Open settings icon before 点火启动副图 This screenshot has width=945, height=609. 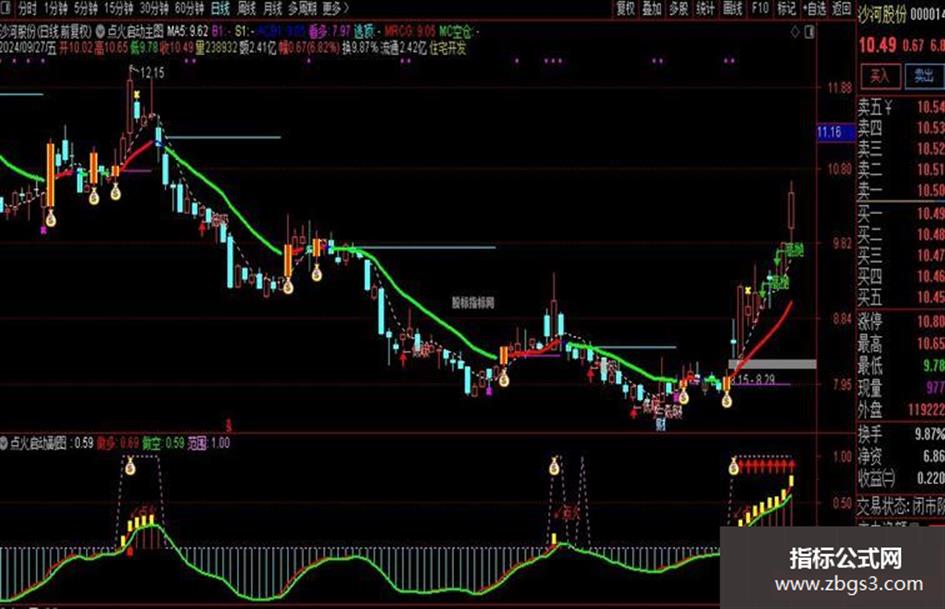point(4,443)
